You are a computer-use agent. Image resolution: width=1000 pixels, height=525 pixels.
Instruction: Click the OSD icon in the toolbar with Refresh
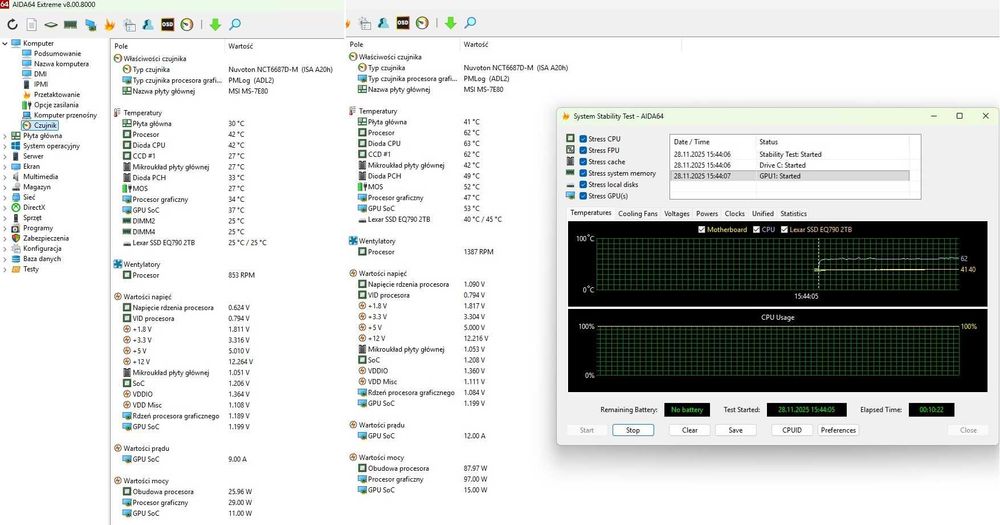click(167, 24)
